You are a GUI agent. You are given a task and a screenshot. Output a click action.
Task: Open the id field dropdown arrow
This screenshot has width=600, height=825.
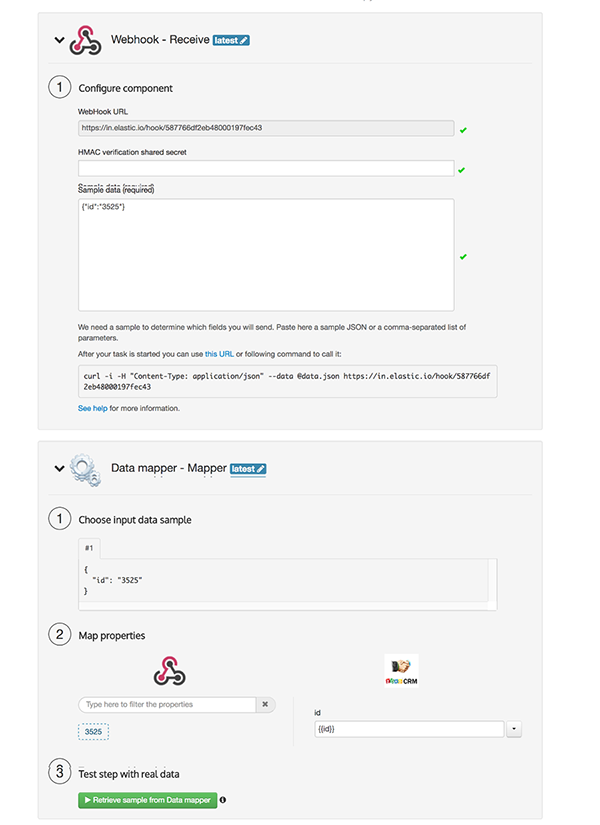pyautogui.click(x=515, y=730)
